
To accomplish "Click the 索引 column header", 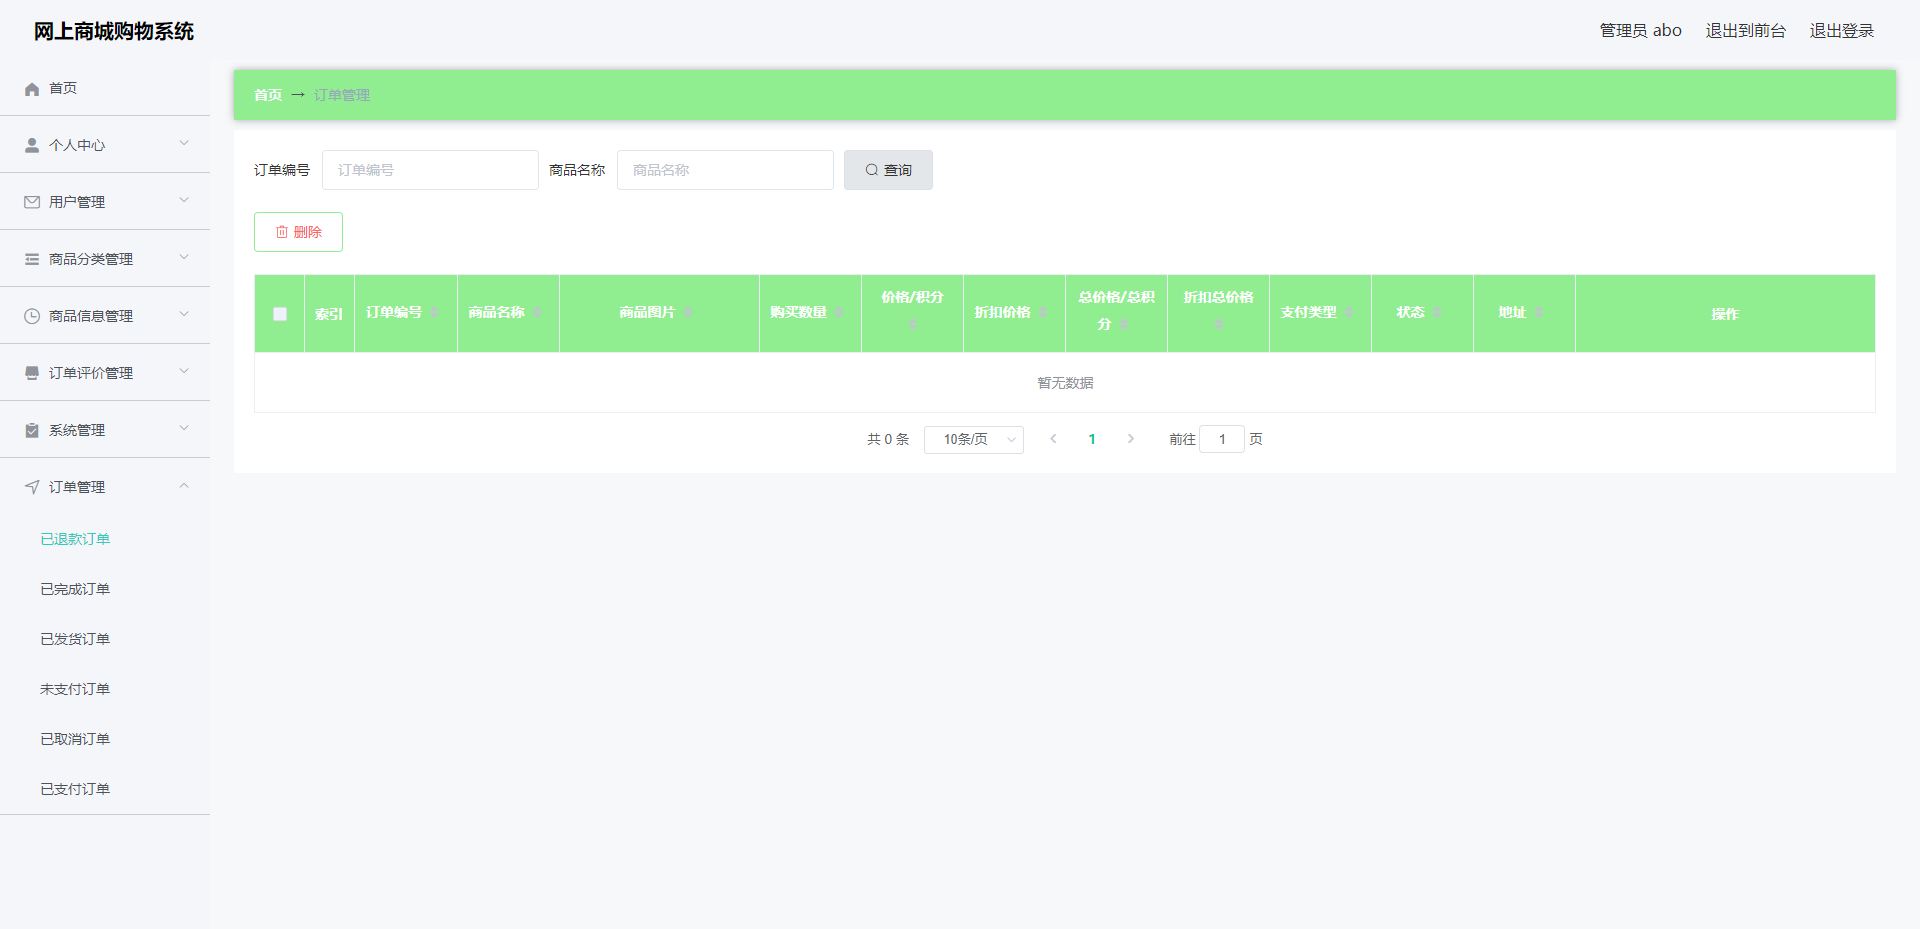I will [329, 314].
